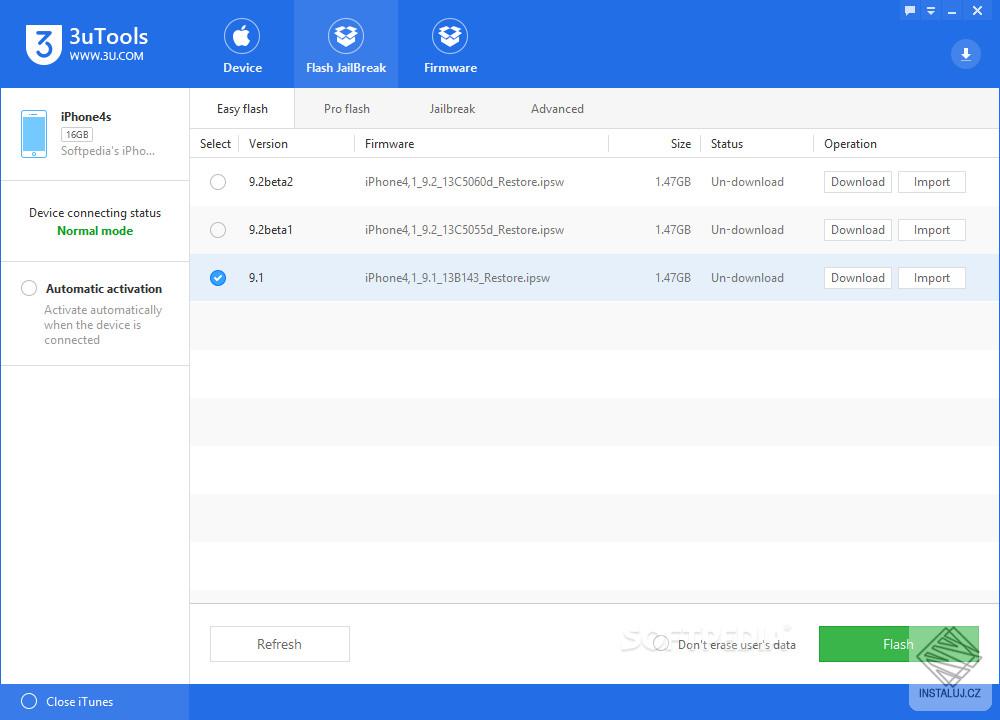
Task: Open the downloads manager arrow icon
Action: pos(966,54)
